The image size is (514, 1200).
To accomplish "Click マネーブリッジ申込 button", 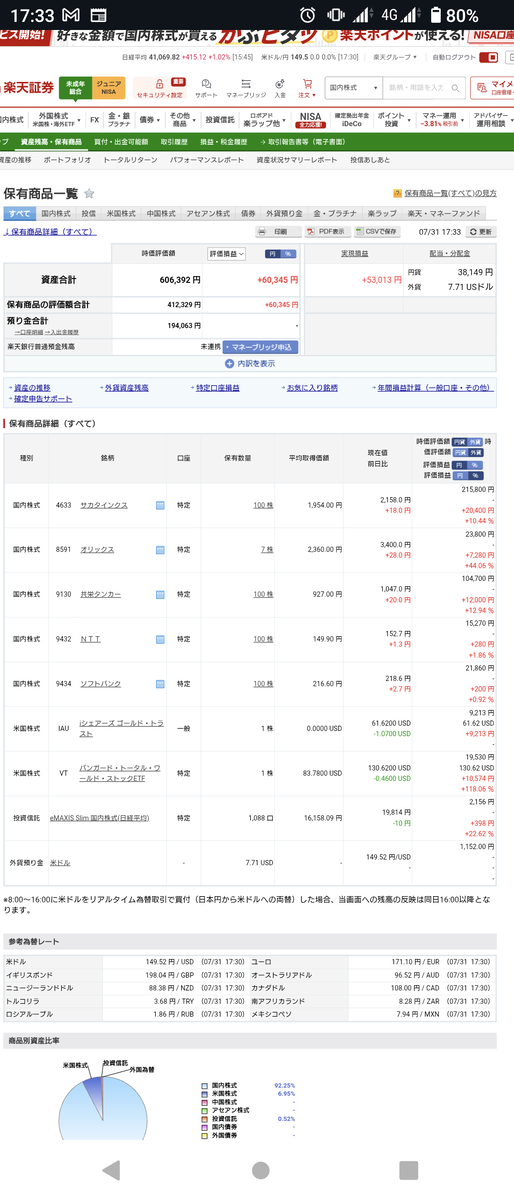I will tap(259, 346).
